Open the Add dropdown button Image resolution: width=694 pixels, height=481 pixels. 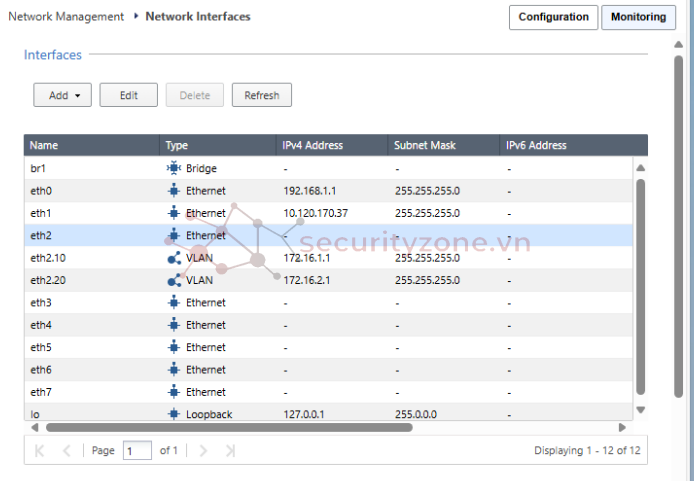(62, 95)
